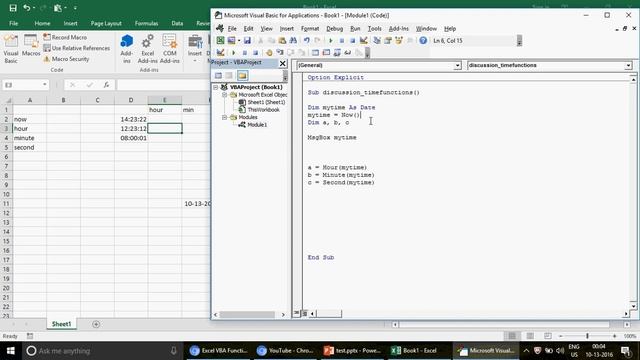
Task: Open COM Add-ins in Excel ribbon
Action: [170, 49]
